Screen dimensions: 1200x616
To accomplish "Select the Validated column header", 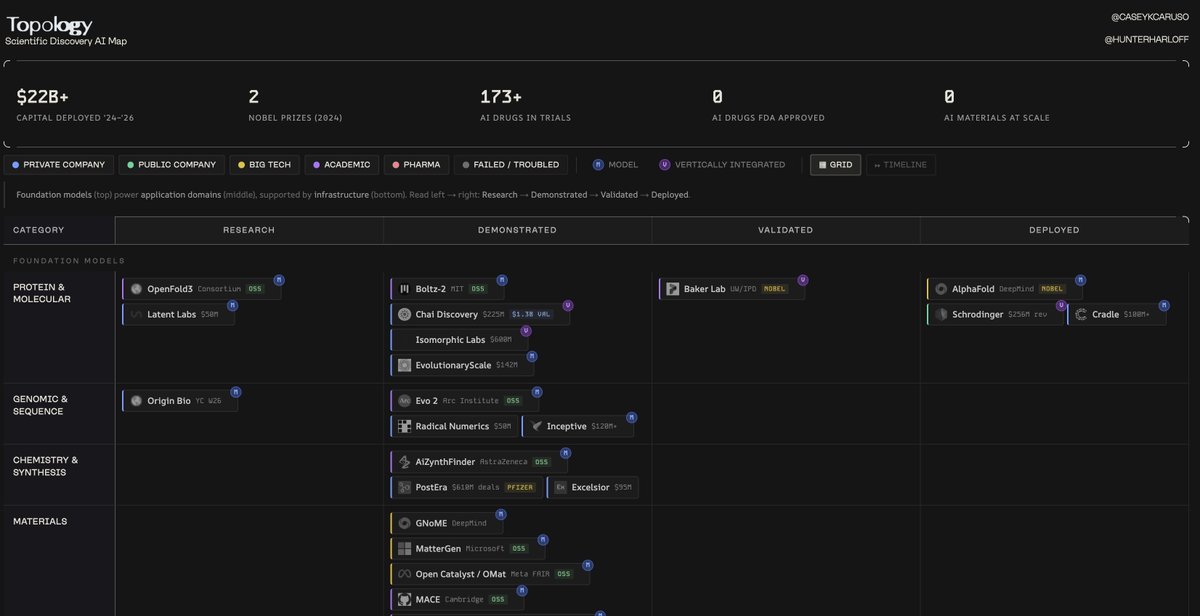I will click(x=785, y=230).
